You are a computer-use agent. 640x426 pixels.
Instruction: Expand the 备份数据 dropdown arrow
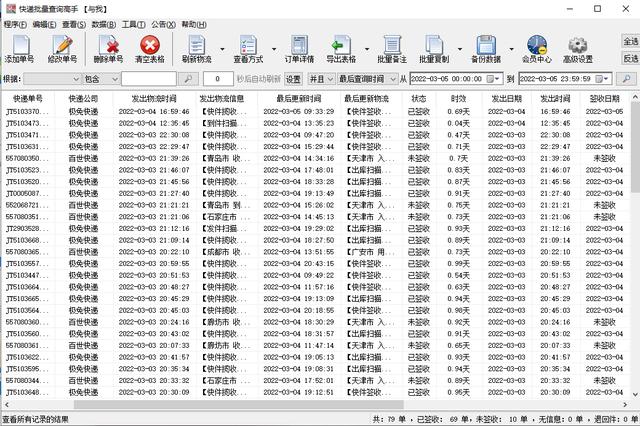(x=511, y=49)
